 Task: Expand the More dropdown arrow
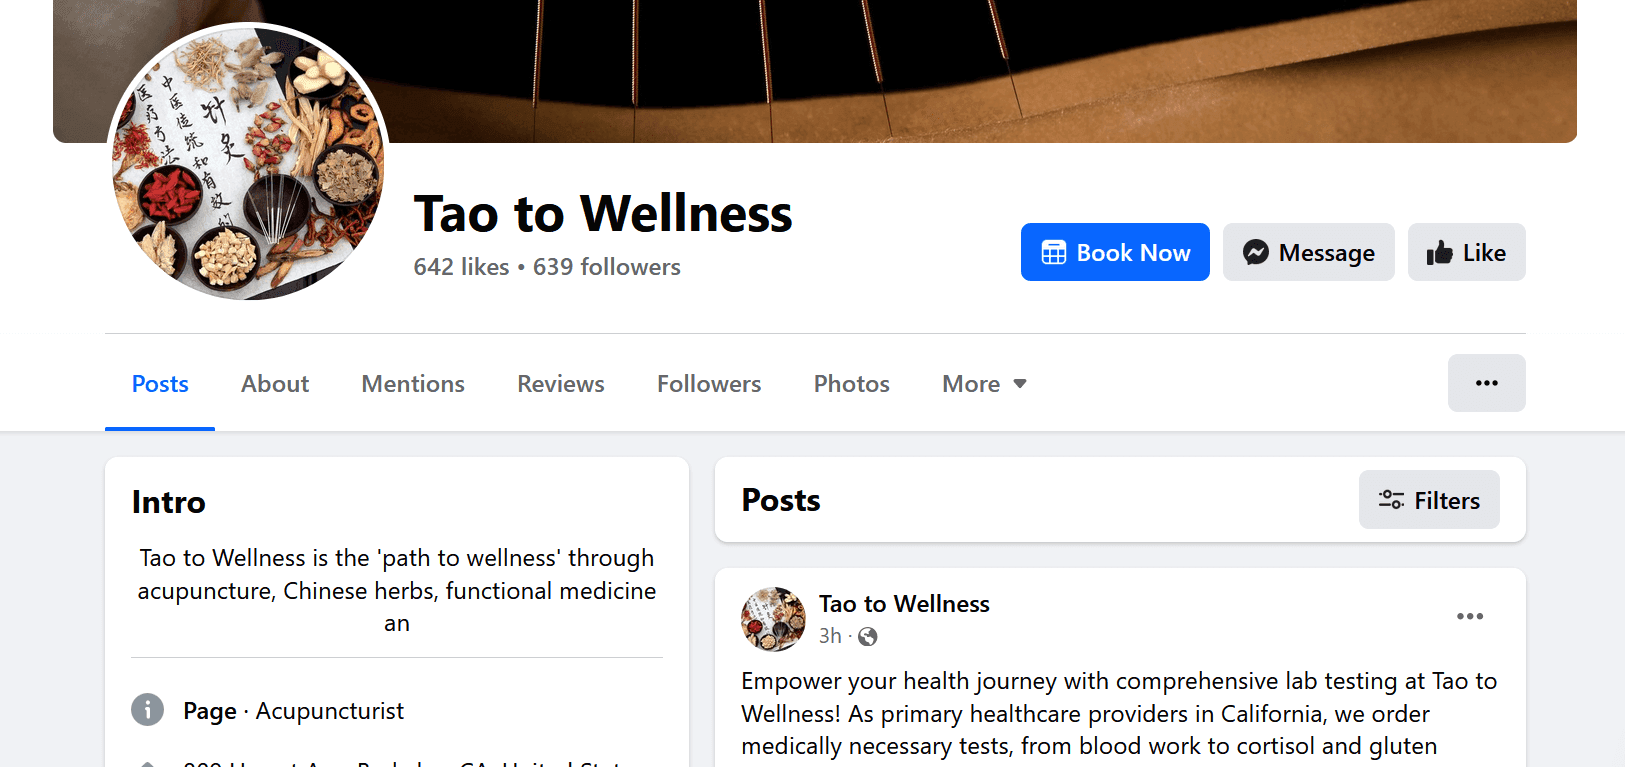click(1020, 384)
